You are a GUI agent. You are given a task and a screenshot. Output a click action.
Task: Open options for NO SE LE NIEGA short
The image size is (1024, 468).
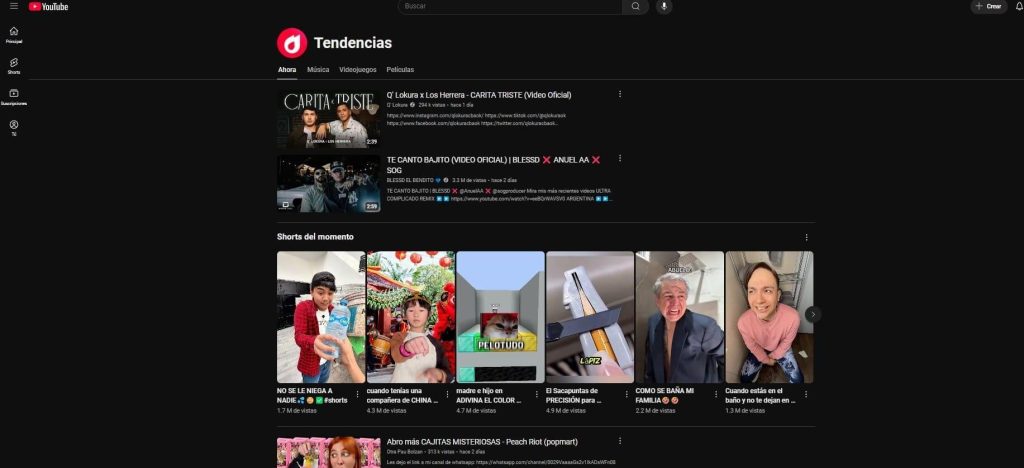pyautogui.click(x=357, y=394)
